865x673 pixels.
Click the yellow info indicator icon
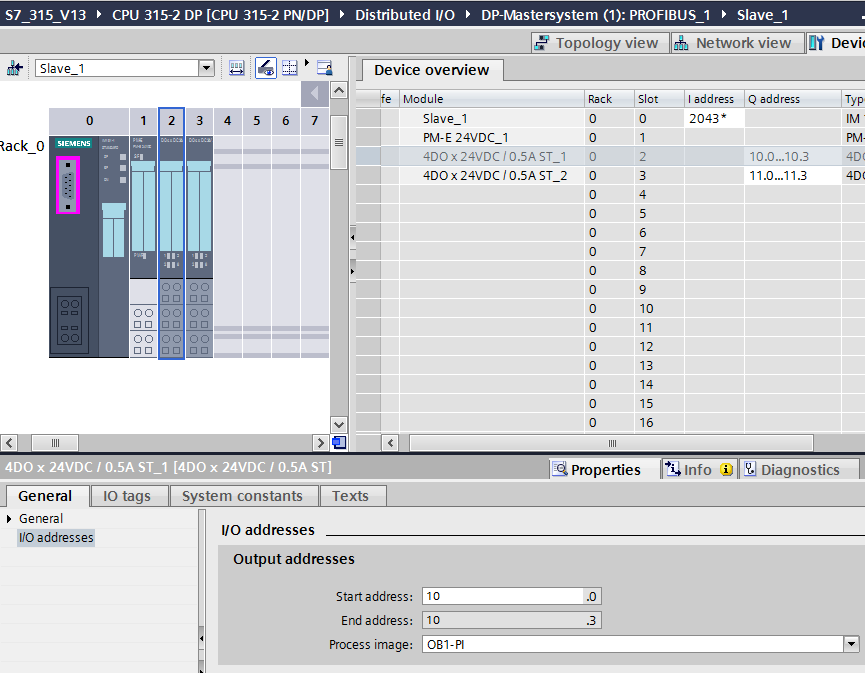pyautogui.click(x=727, y=469)
